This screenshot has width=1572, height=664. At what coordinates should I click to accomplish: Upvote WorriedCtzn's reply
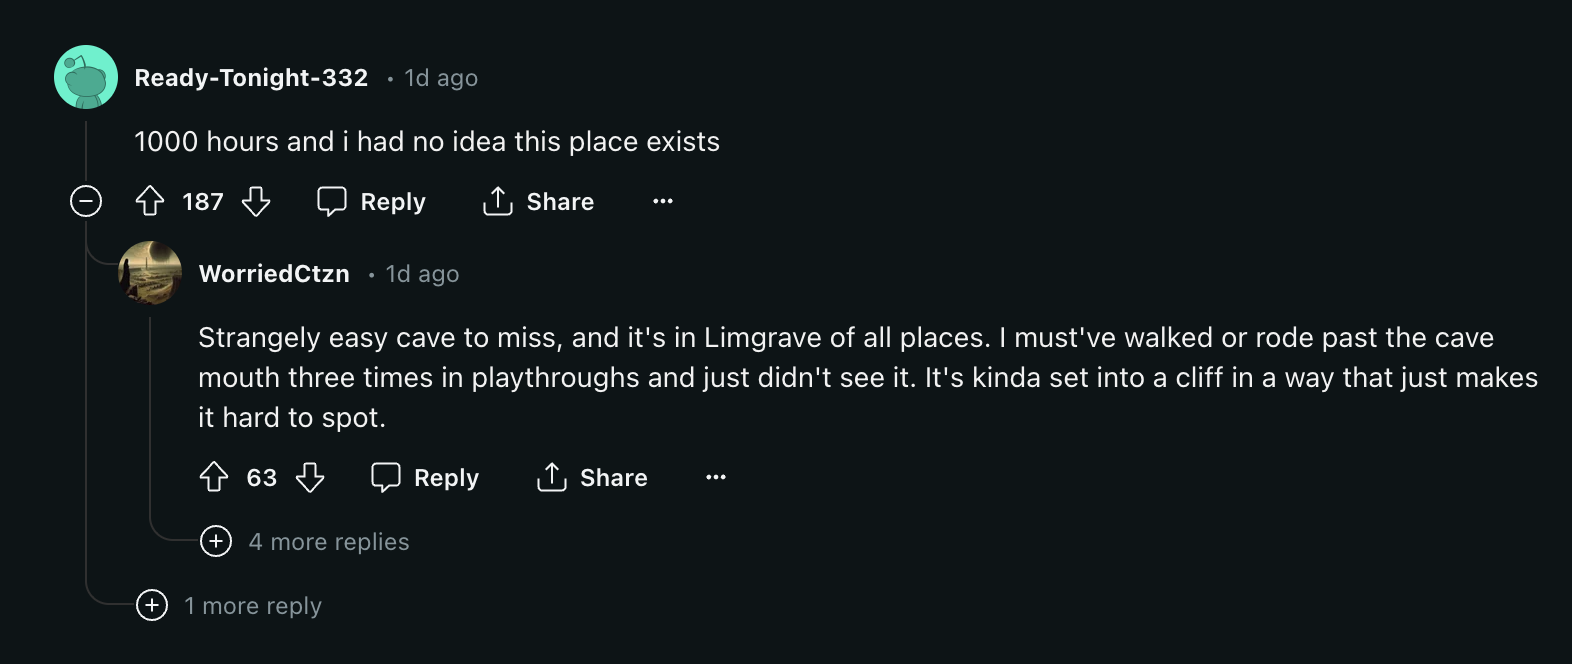(214, 477)
